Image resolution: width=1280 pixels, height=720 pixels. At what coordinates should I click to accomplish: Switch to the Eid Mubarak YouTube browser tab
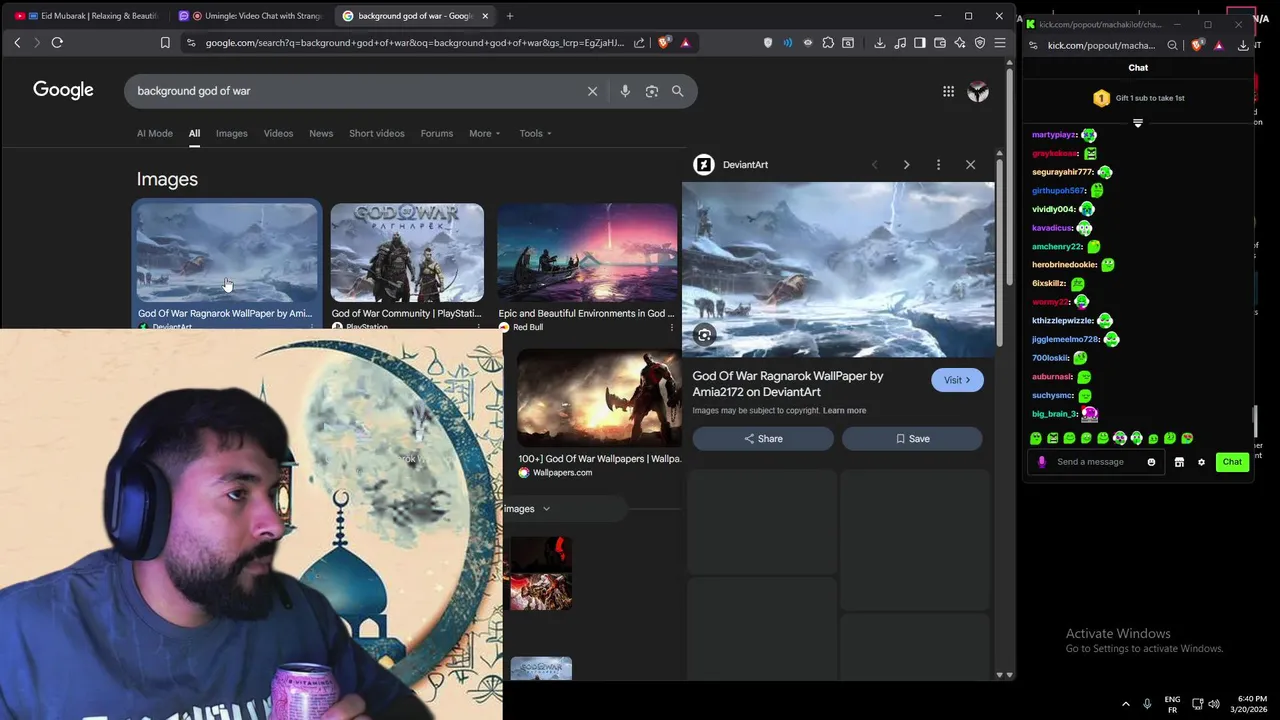(87, 16)
